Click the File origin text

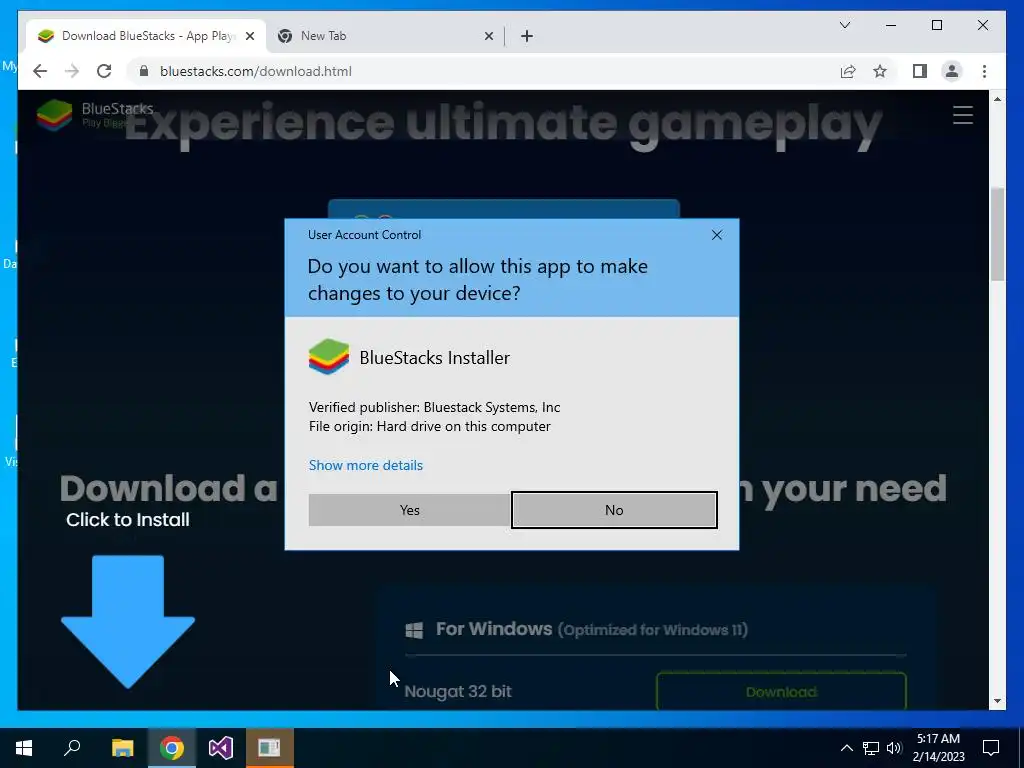tap(430, 426)
